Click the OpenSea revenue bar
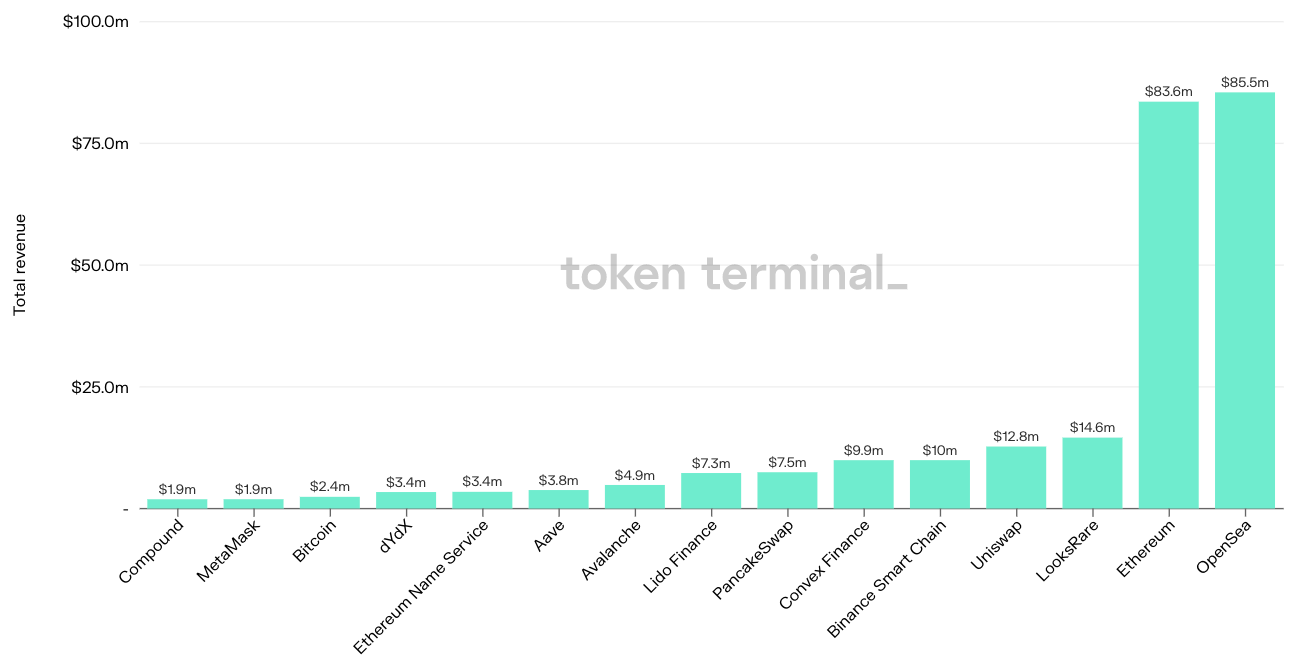 pos(1245,300)
